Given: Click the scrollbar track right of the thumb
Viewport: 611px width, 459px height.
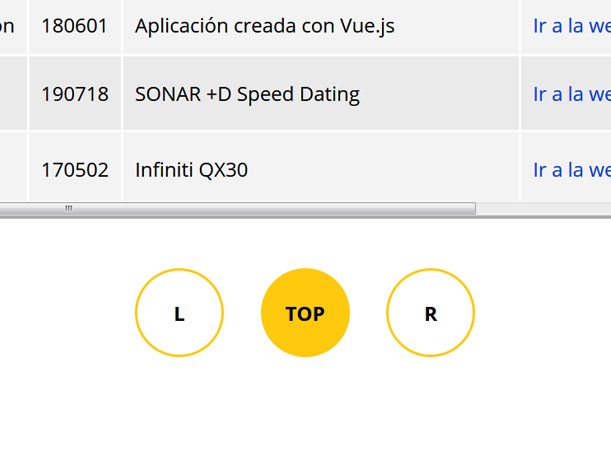Looking at the screenshot, I should pos(542,209).
